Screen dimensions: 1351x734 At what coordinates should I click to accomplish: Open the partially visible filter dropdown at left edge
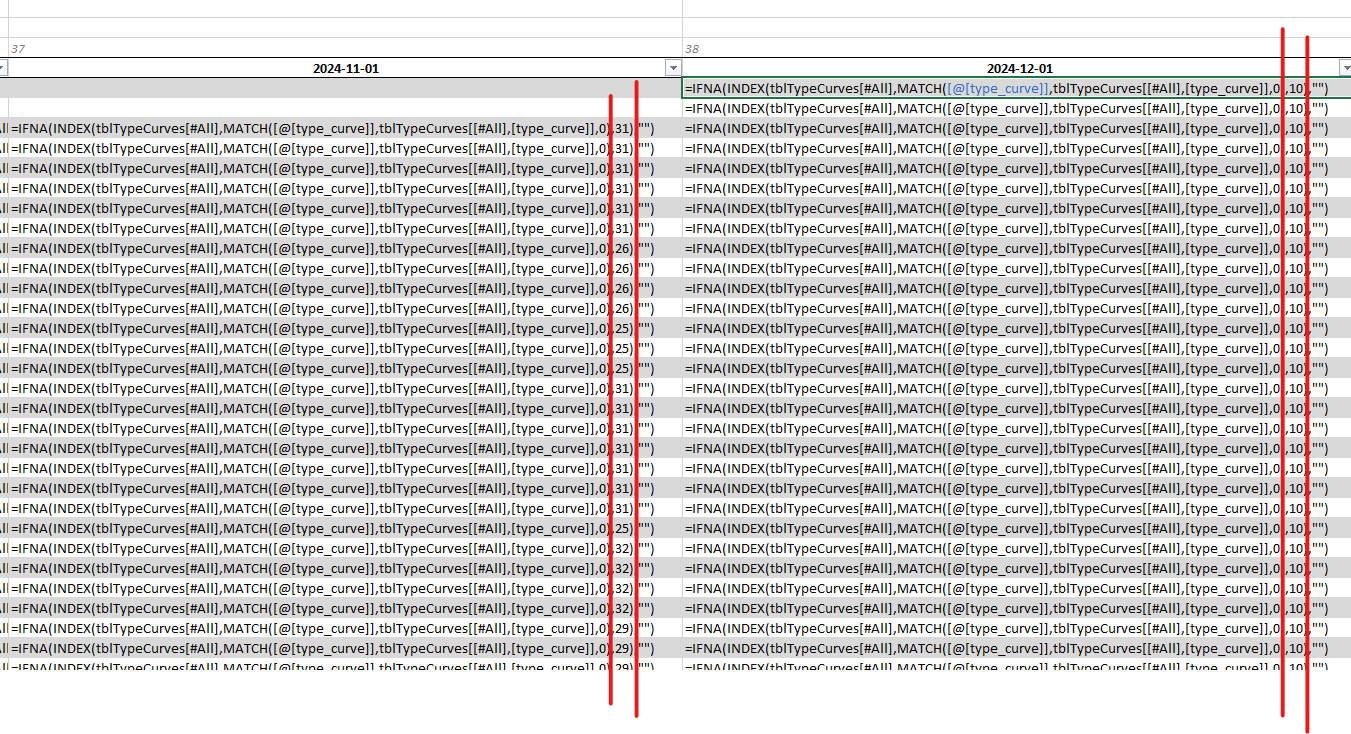[x=4, y=68]
